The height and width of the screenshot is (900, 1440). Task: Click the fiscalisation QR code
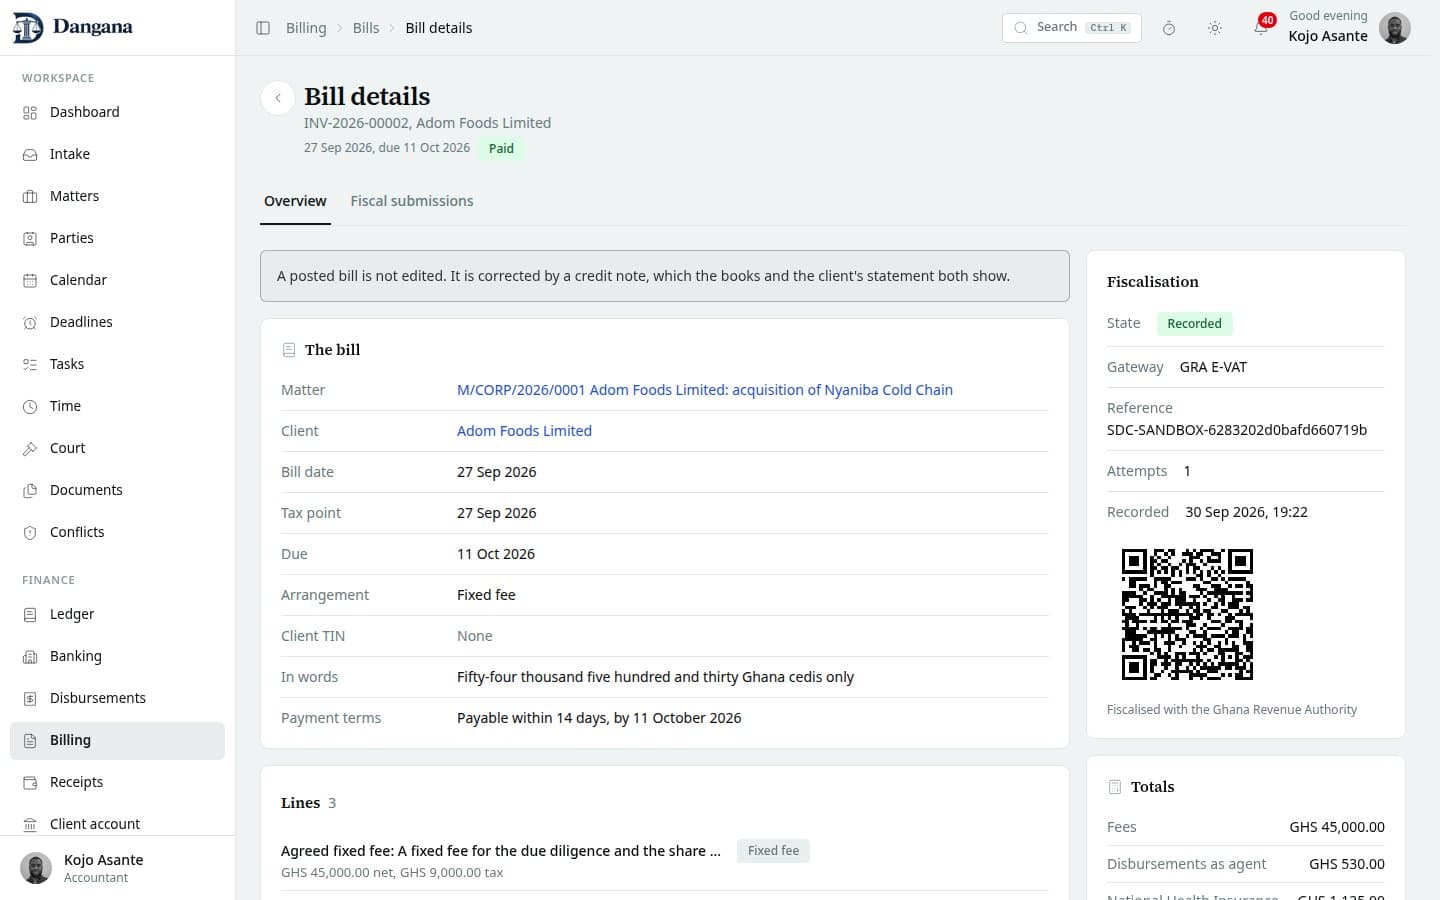pyautogui.click(x=1187, y=614)
